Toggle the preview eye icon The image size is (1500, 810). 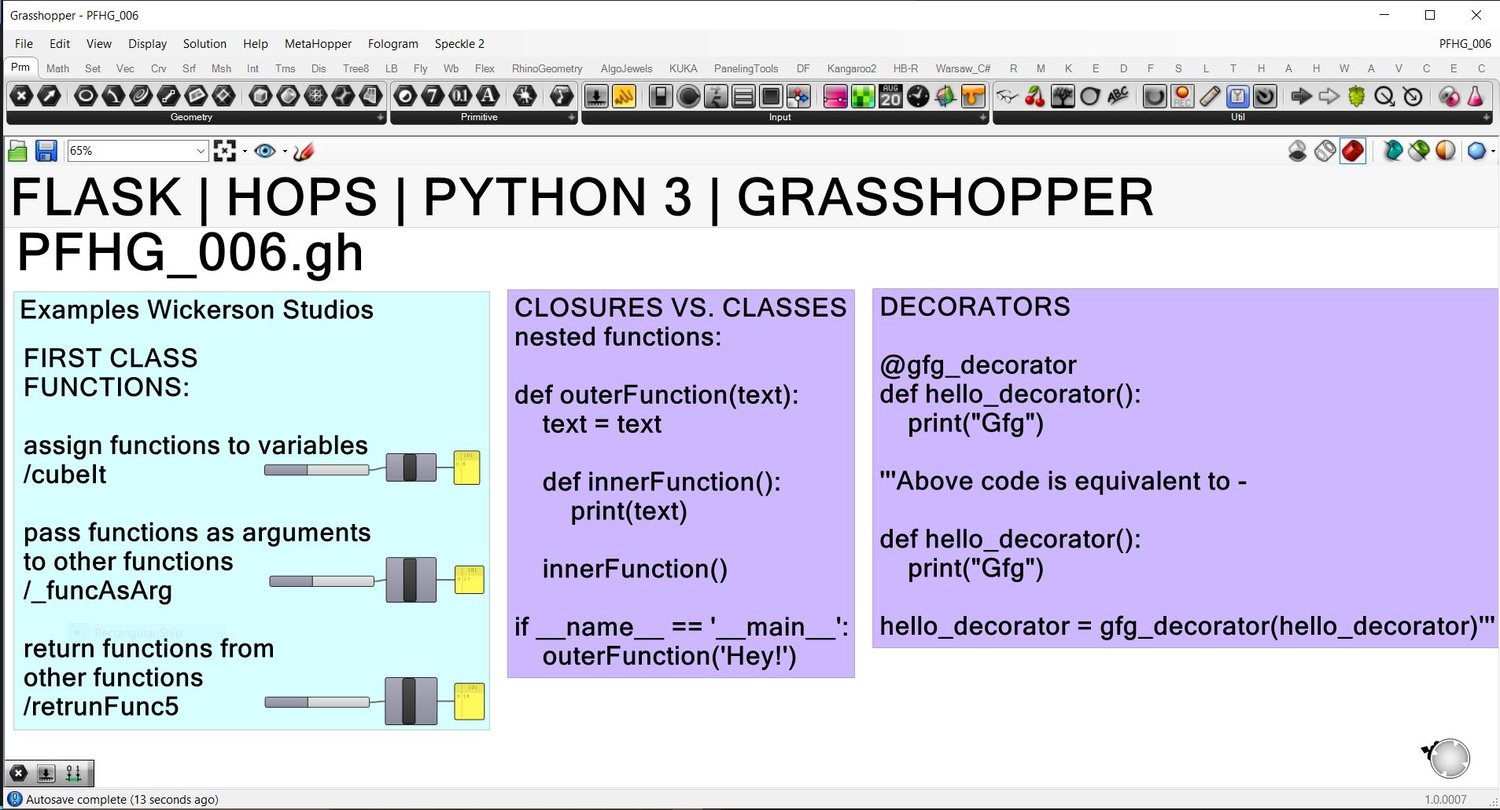(x=265, y=151)
